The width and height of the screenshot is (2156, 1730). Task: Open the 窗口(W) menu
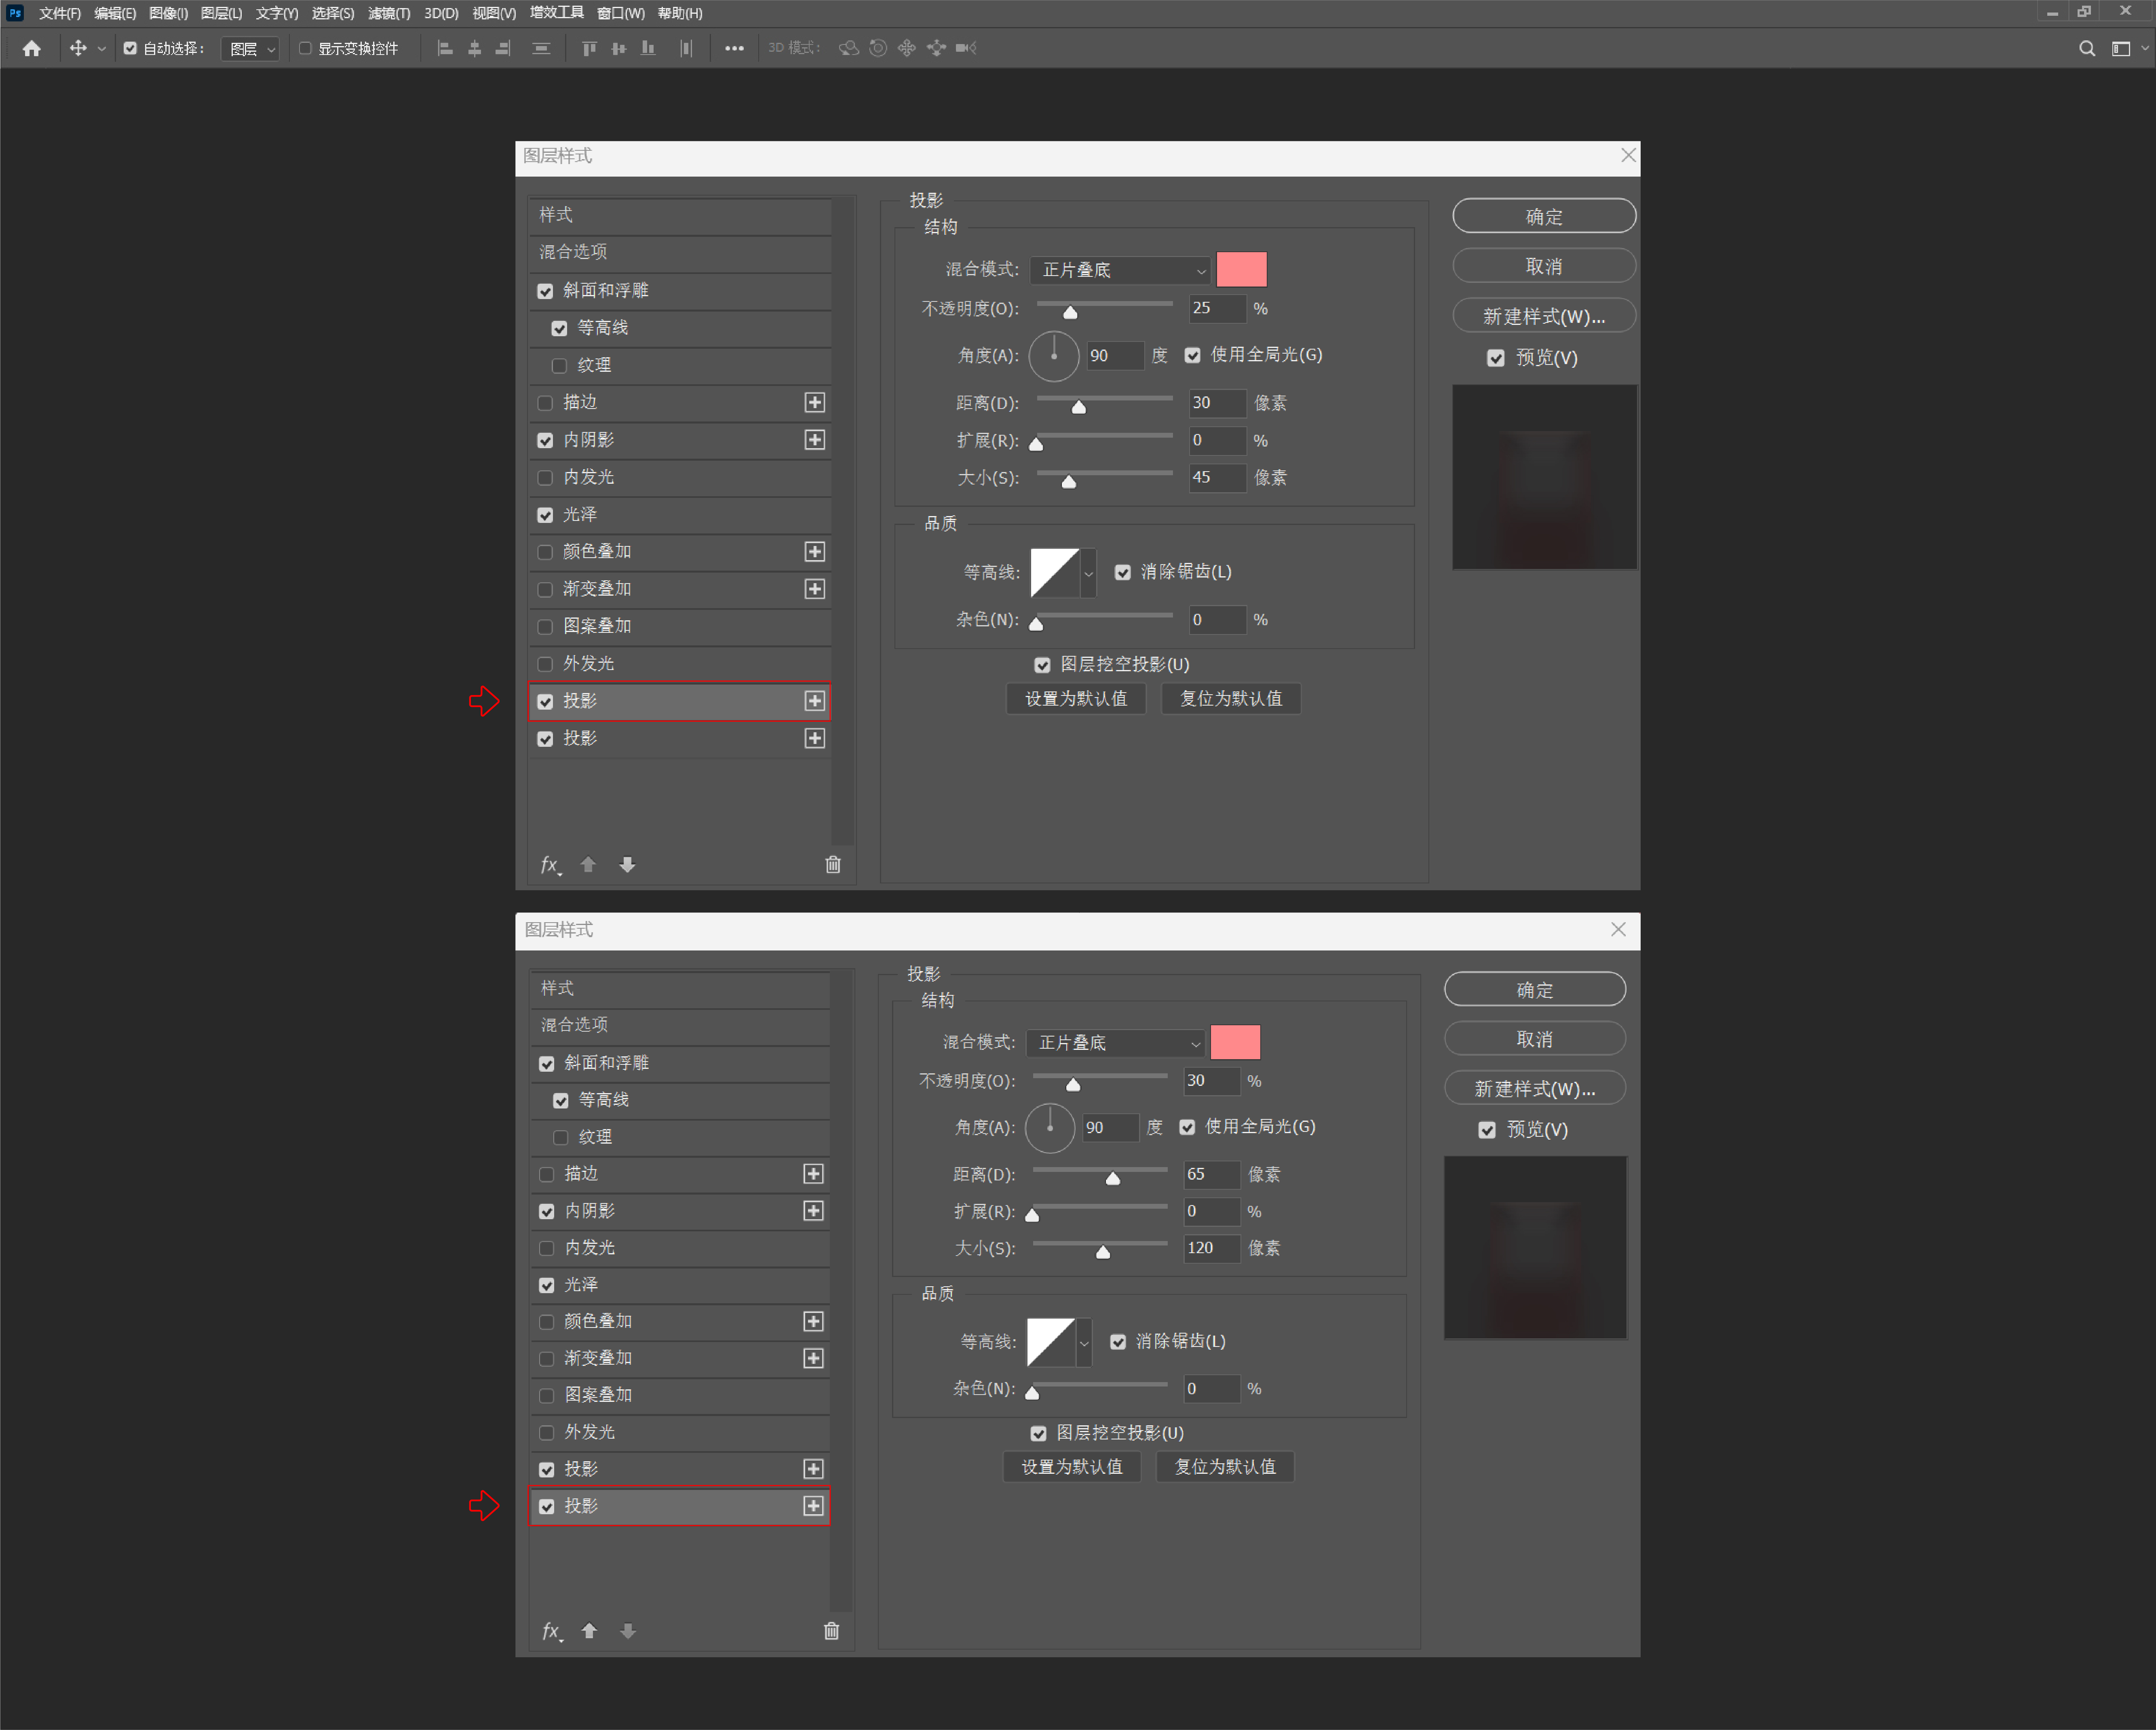click(621, 13)
